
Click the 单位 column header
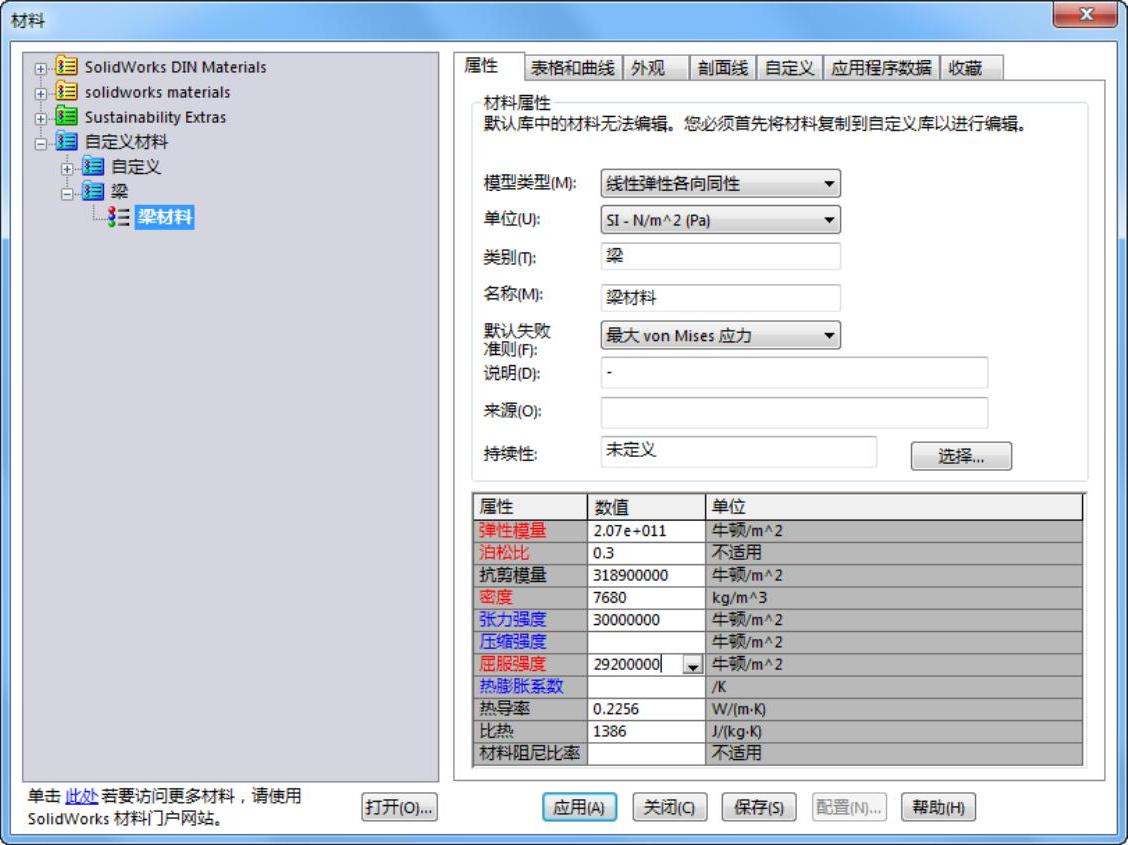pos(894,507)
